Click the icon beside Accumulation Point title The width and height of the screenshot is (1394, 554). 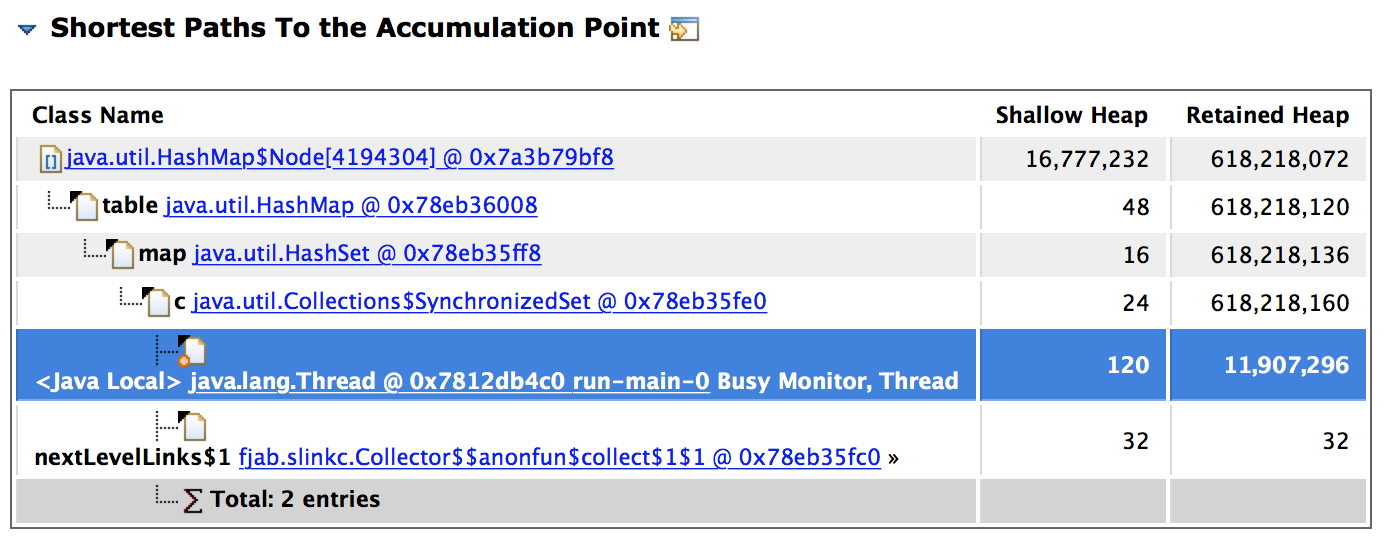(x=684, y=29)
